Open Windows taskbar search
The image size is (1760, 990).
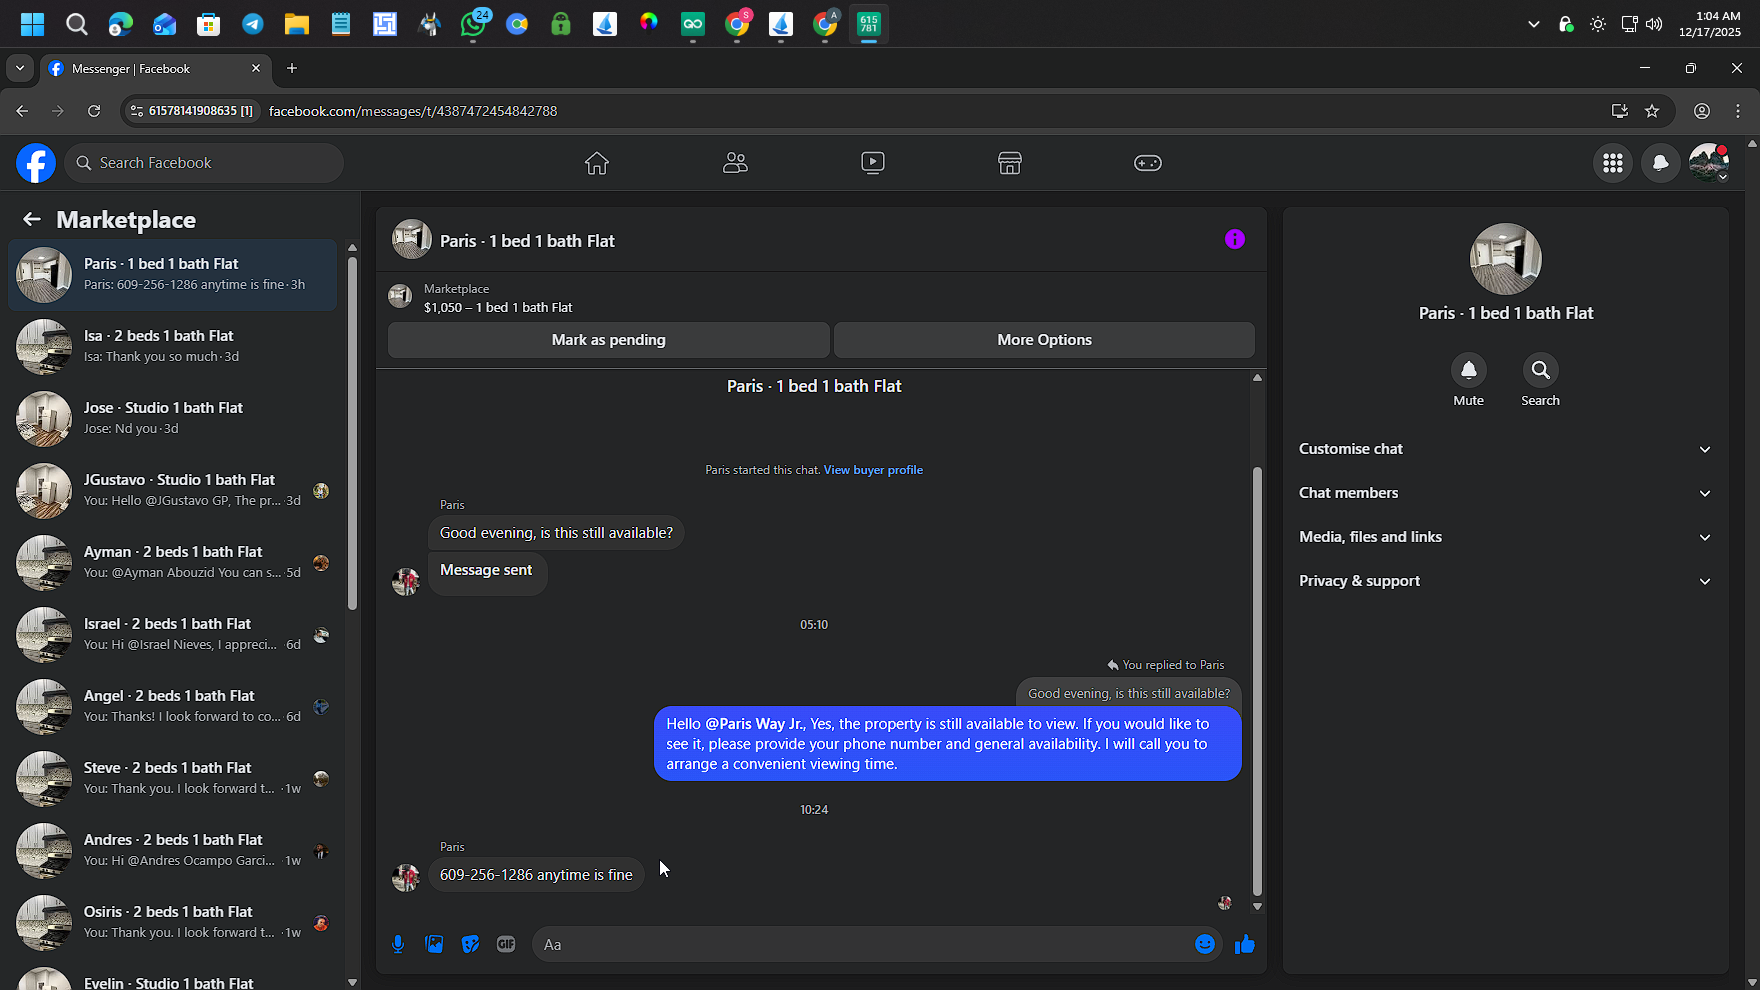[x=77, y=24]
